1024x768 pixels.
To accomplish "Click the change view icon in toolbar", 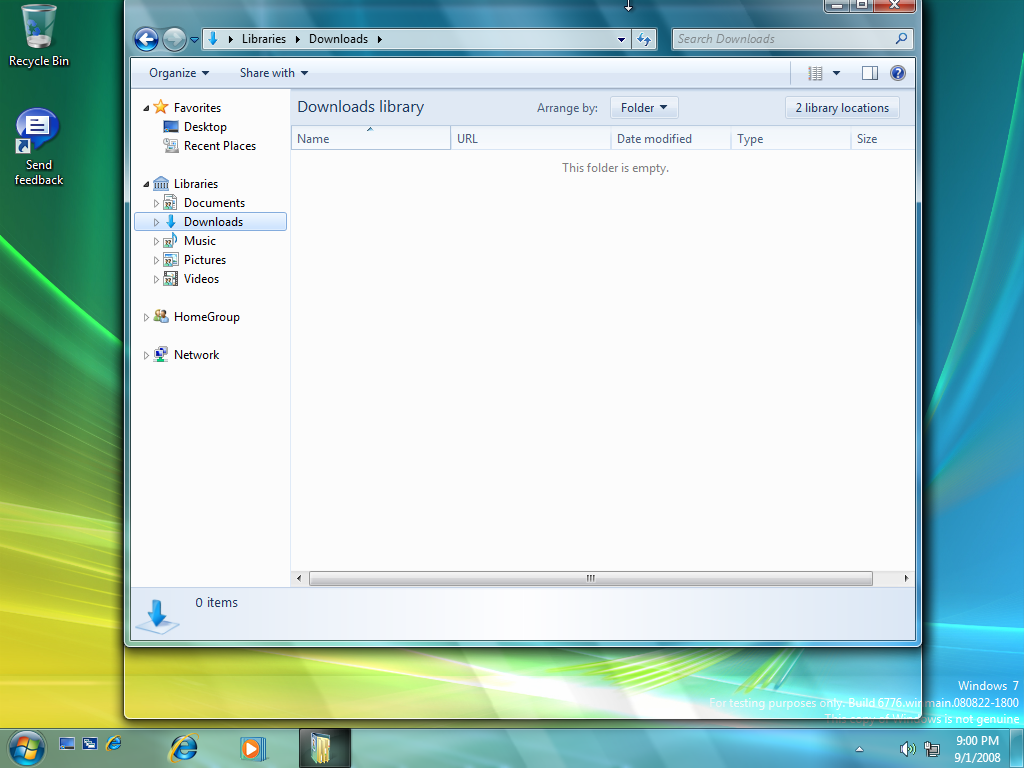I will (815, 73).
